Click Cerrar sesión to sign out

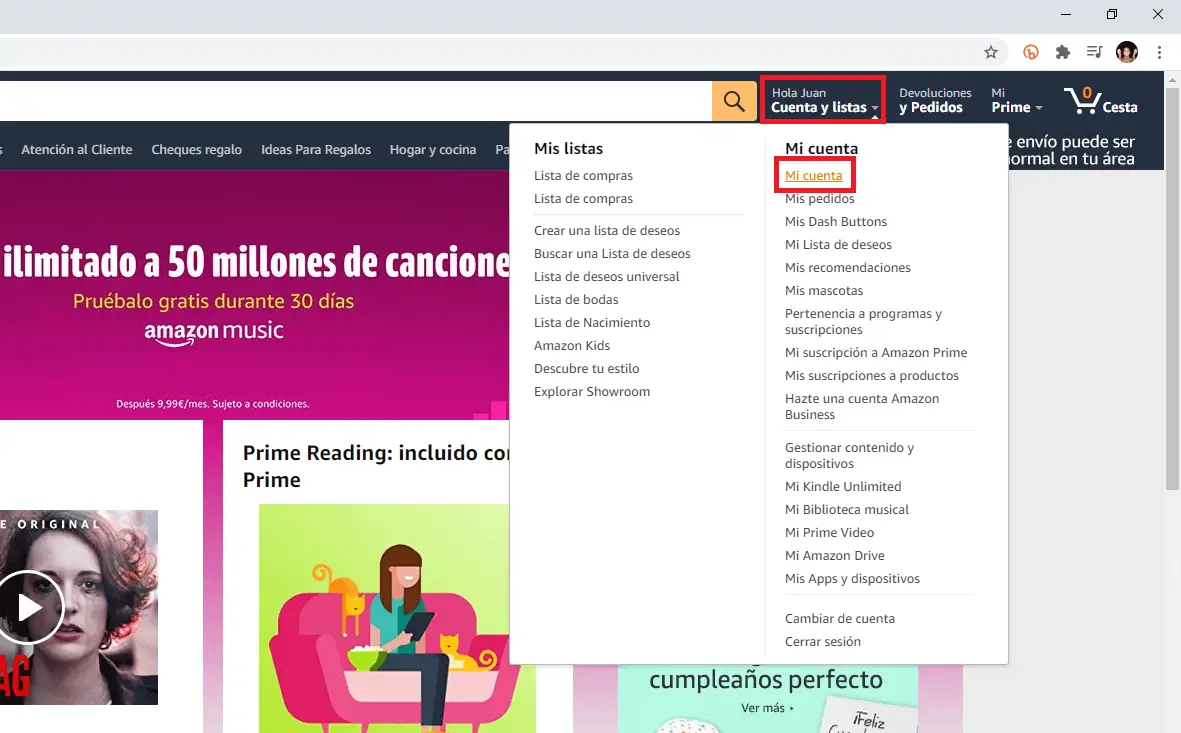(822, 642)
